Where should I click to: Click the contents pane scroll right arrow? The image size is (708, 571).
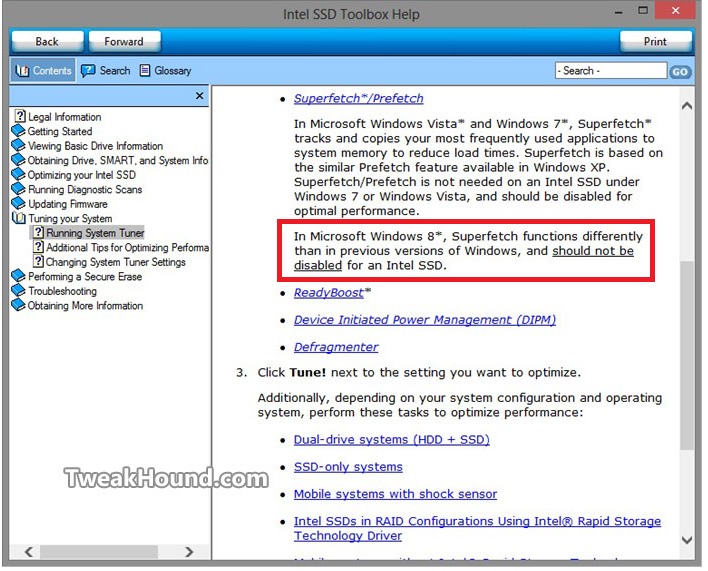pos(189,552)
